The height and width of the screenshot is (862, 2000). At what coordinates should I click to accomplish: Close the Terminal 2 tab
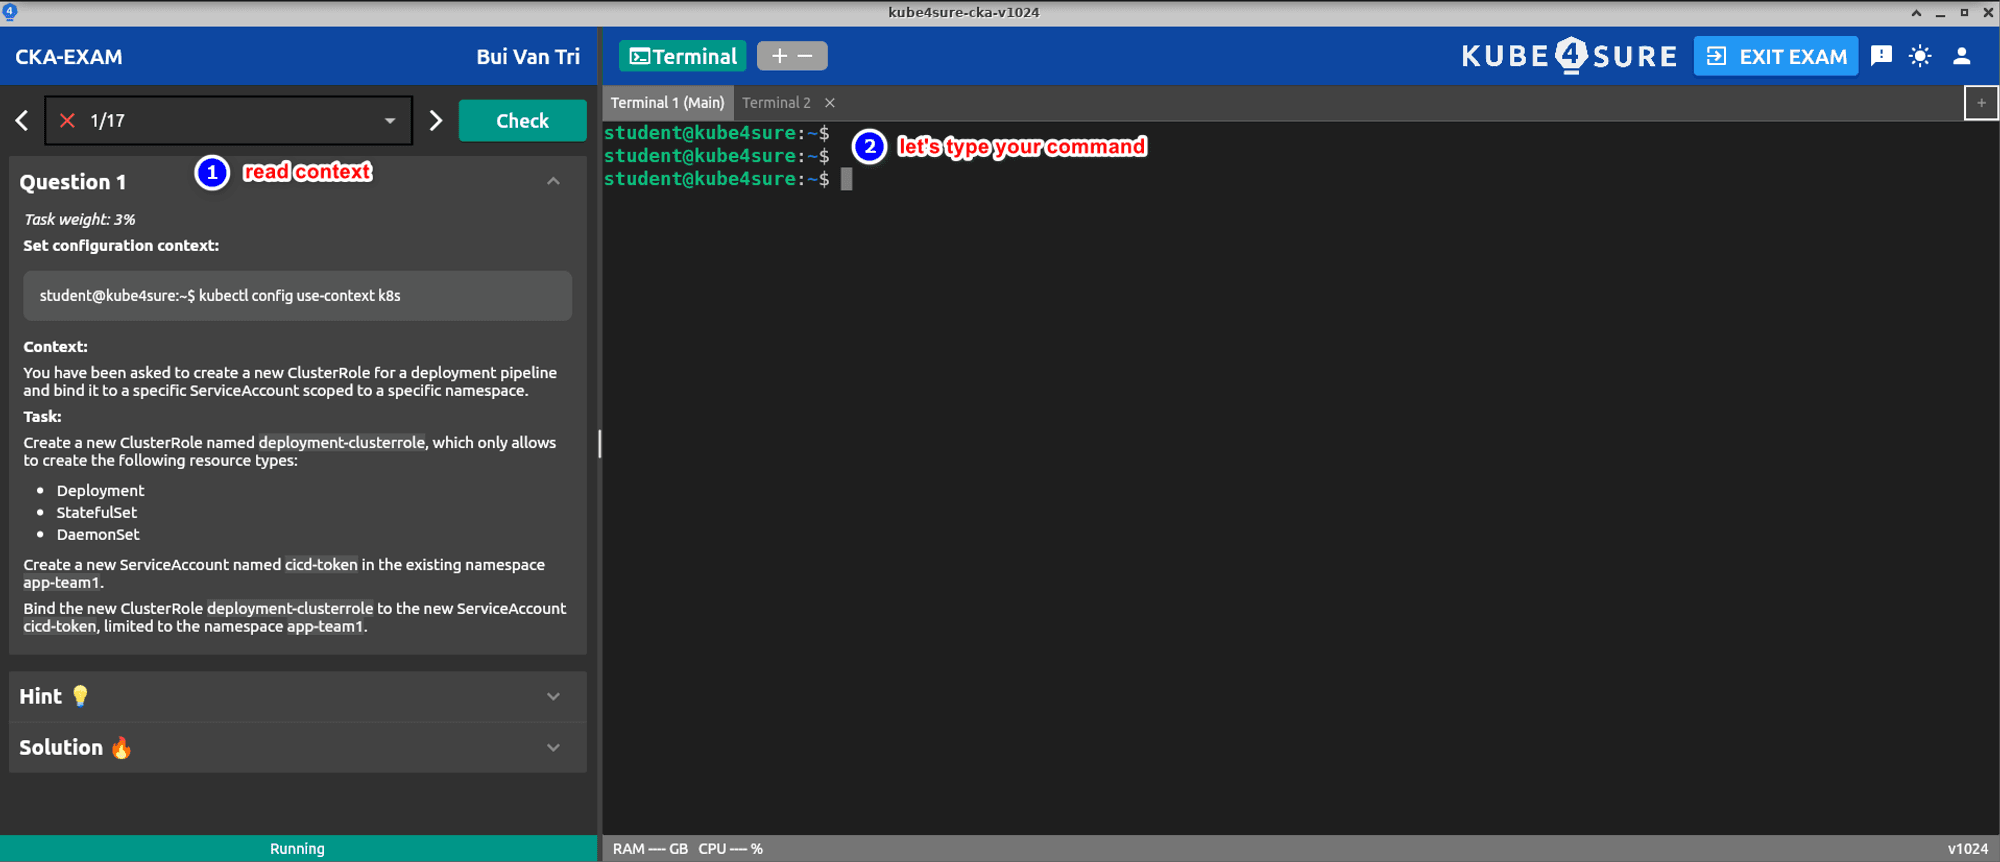pos(830,103)
